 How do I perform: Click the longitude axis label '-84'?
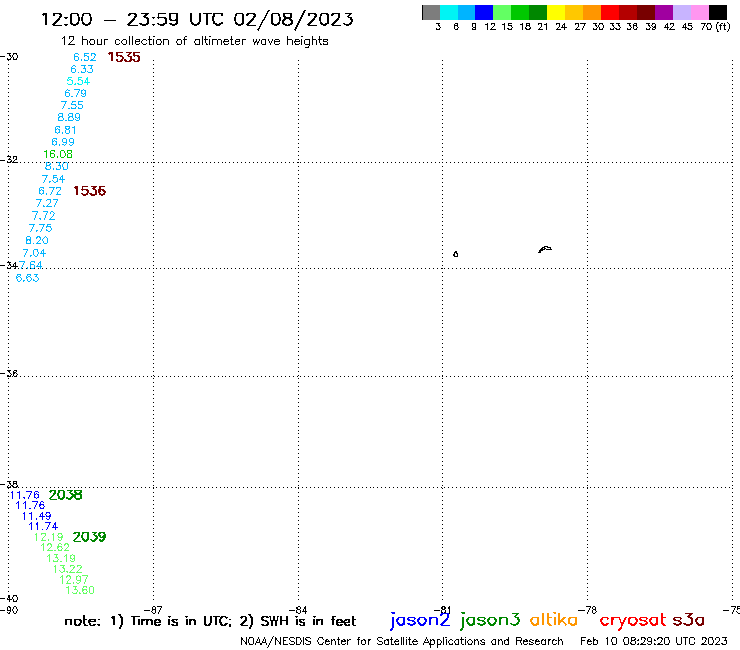[x=298, y=610]
